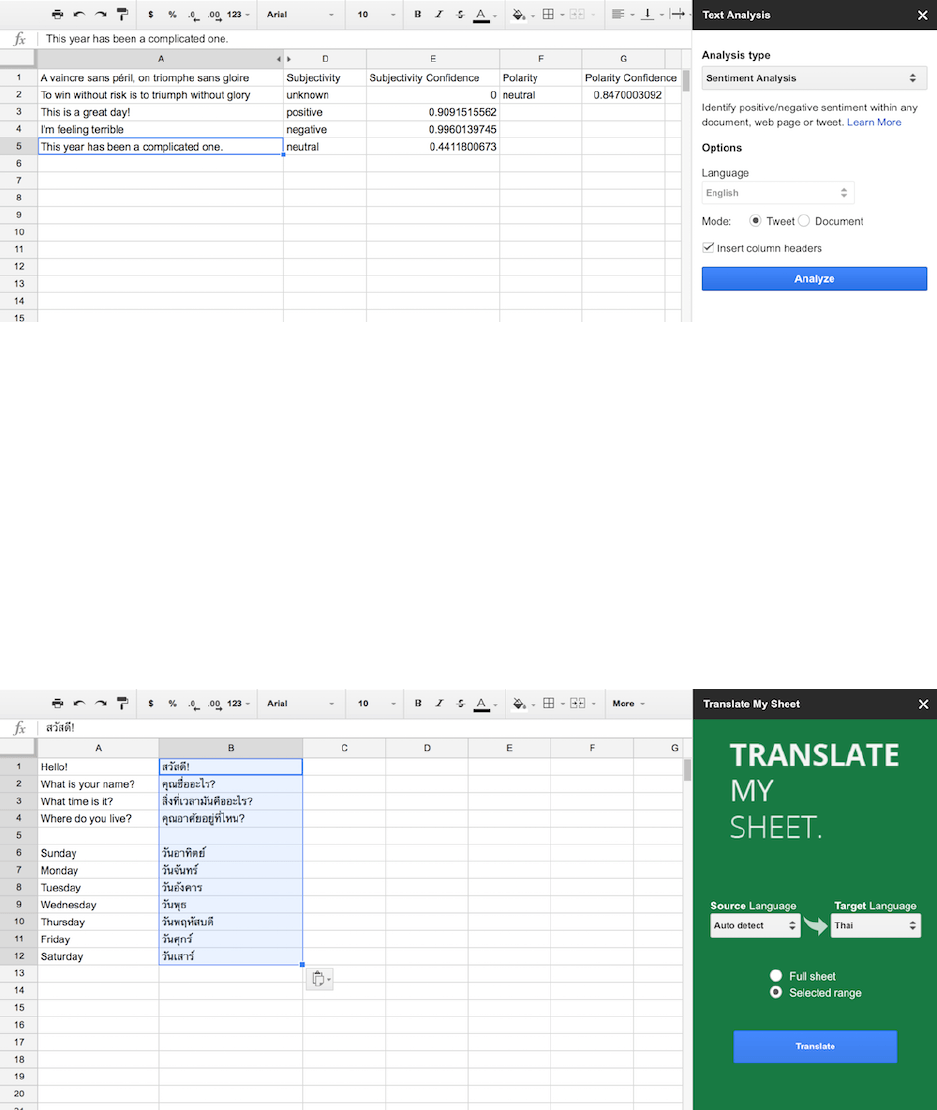The image size is (937, 1110).
Task: Open fill color picker in the top sheet toolbar
Action: [522, 14]
